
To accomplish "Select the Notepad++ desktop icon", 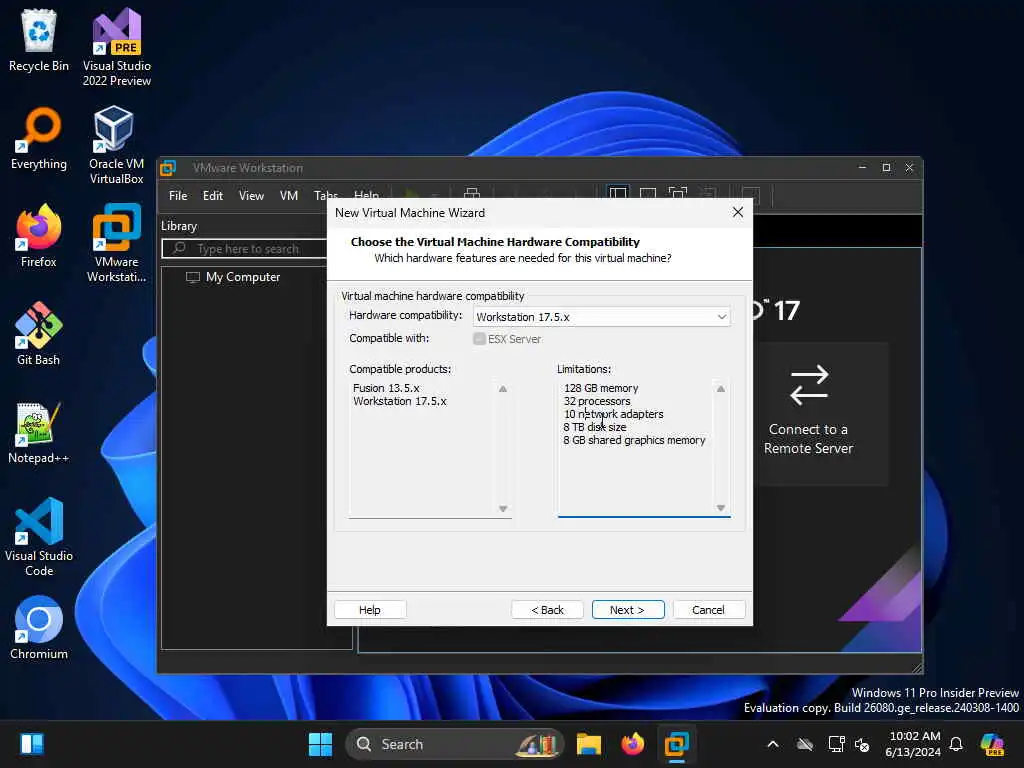I will (x=39, y=432).
